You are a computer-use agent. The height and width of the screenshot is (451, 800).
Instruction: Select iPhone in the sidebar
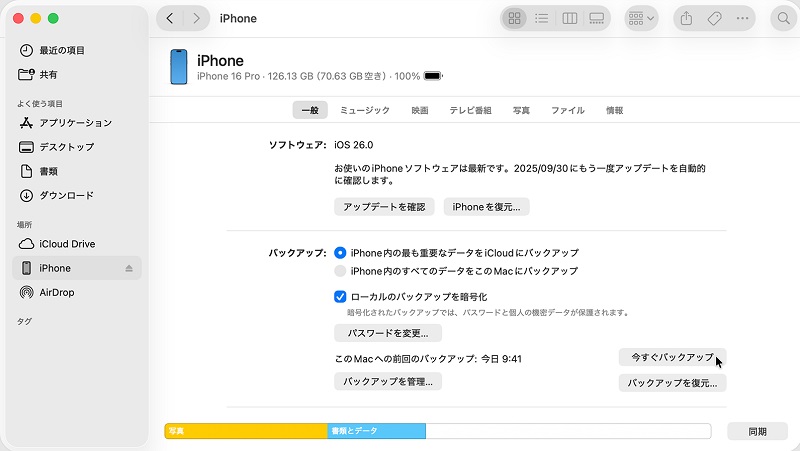point(77,268)
